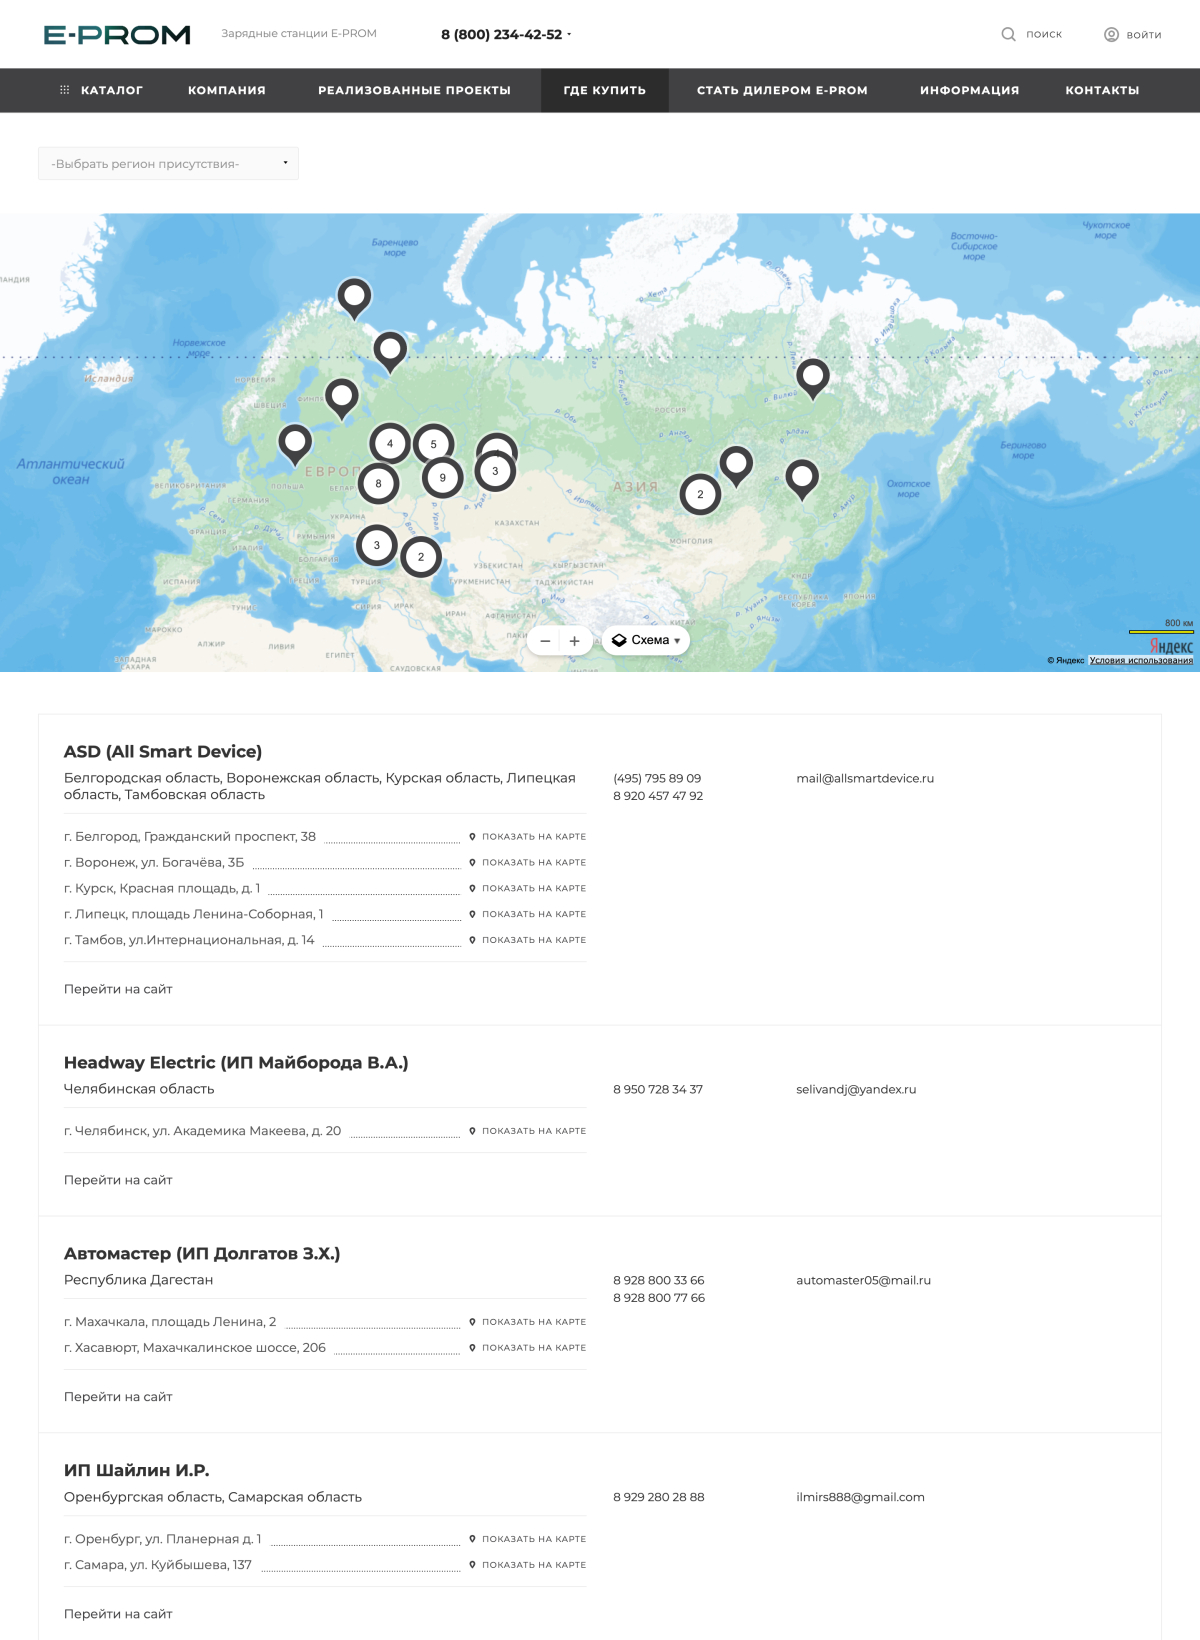The height and width of the screenshot is (1640, 1200).
Task: Expand the phone number dropdown arrow
Action: point(569,35)
